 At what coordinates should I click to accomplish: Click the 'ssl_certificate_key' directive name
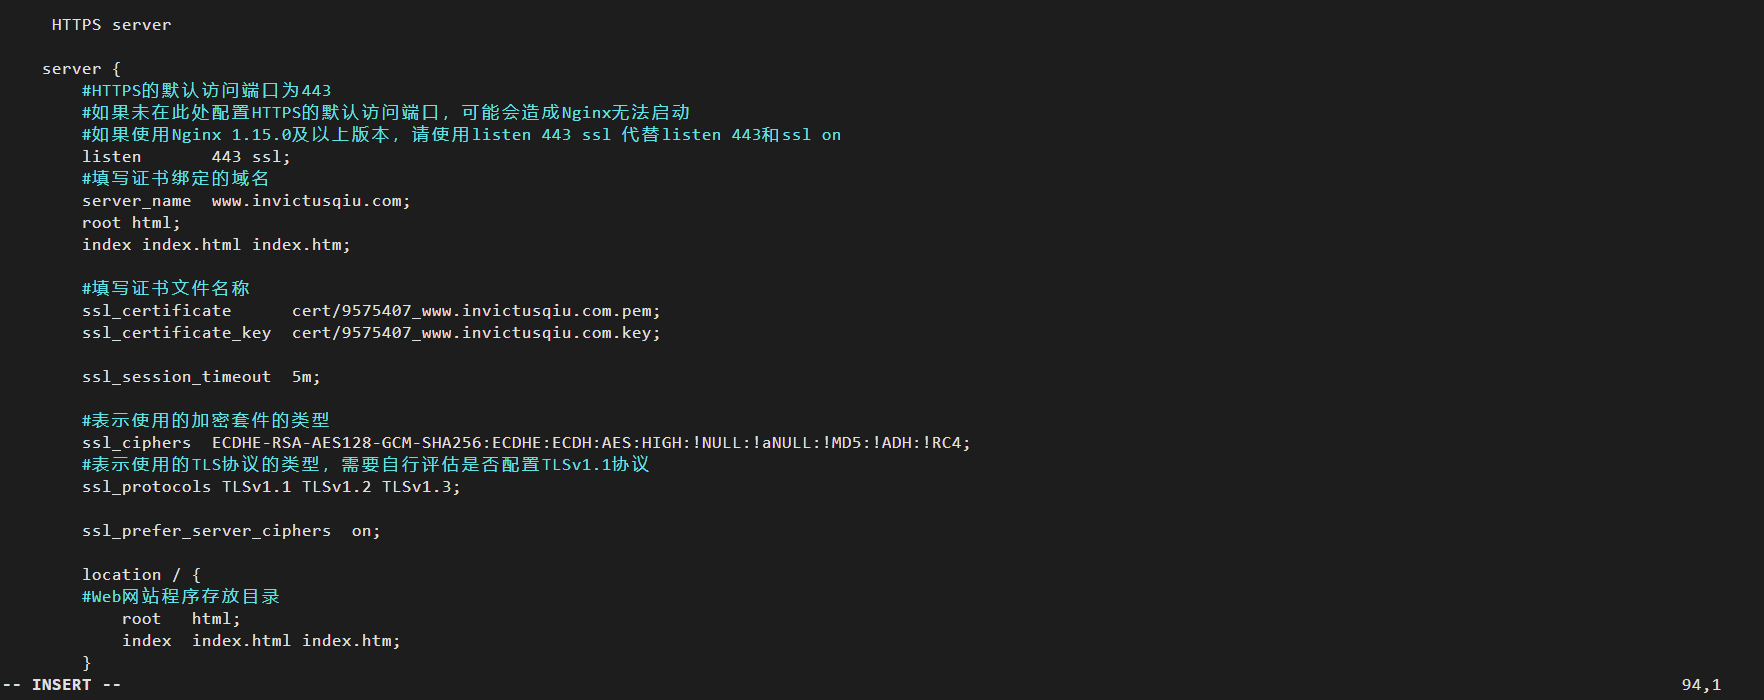(x=176, y=333)
